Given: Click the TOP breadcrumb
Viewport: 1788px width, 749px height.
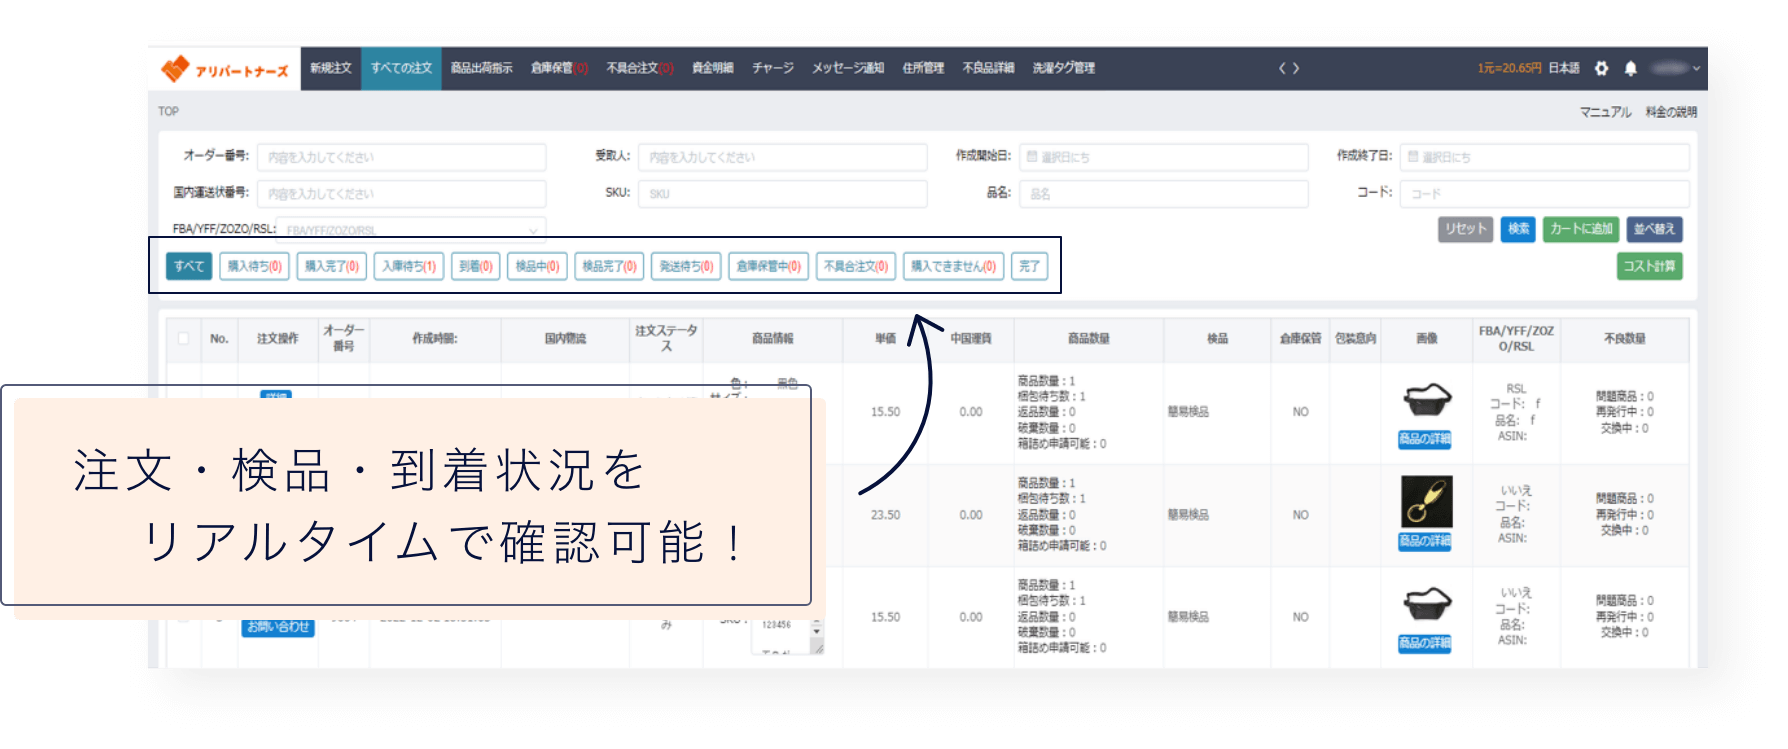Looking at the screenshot, I should [x=168, y=112].
